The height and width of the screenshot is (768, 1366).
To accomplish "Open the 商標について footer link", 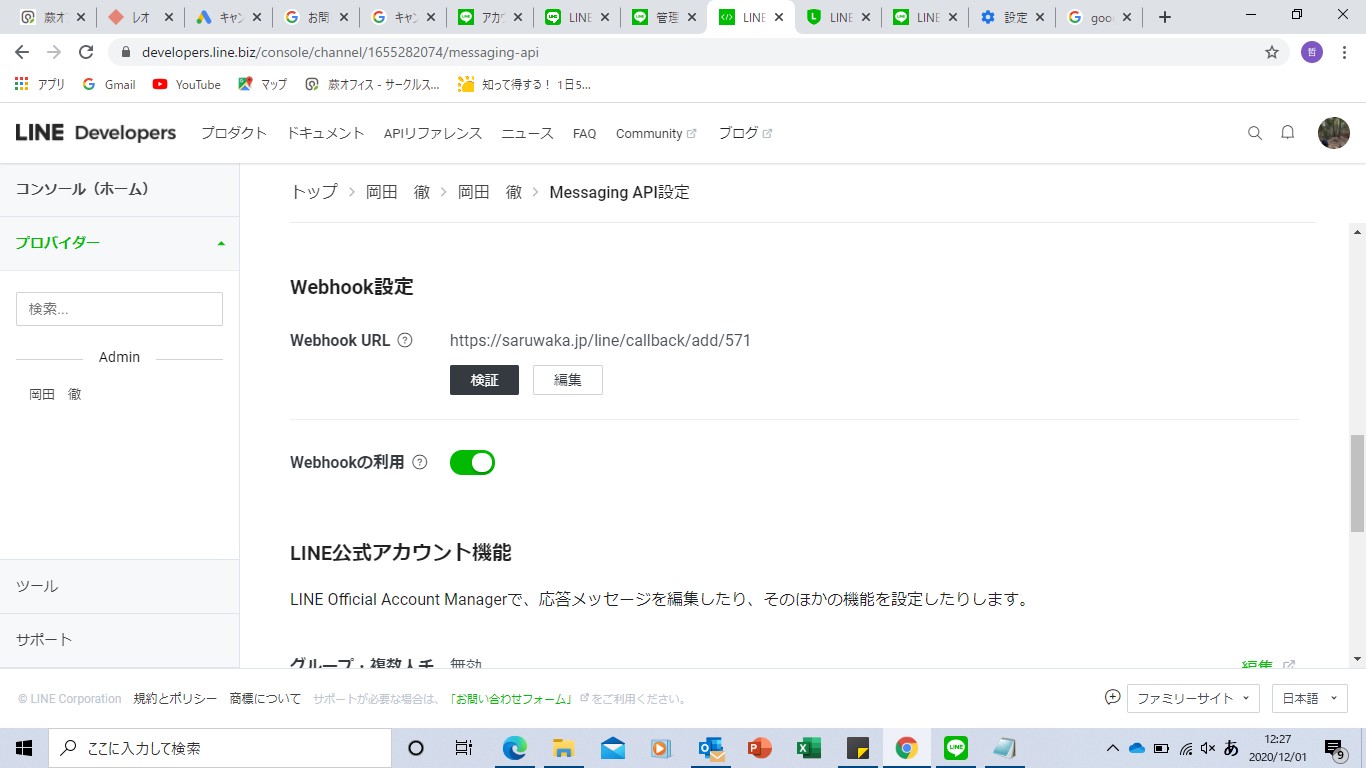I will 265,699.
